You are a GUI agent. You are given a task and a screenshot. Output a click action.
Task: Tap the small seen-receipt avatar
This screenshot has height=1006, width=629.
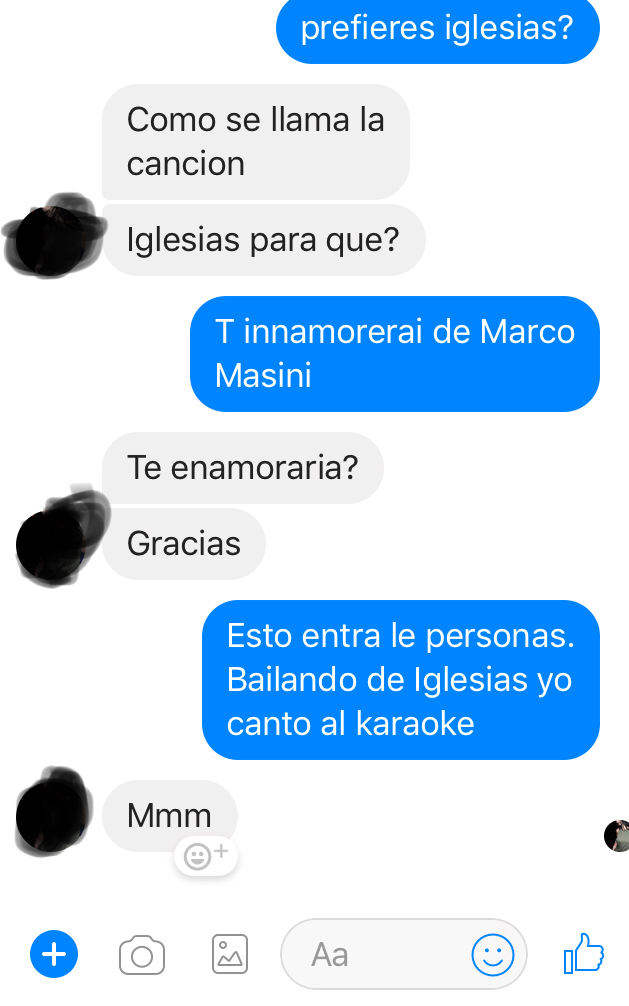(617, 835)
